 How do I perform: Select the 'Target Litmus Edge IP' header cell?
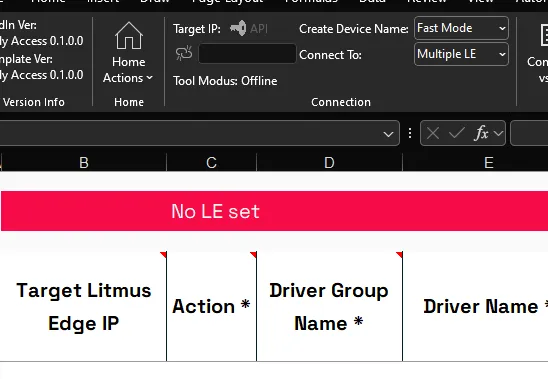tap(84, 306)
